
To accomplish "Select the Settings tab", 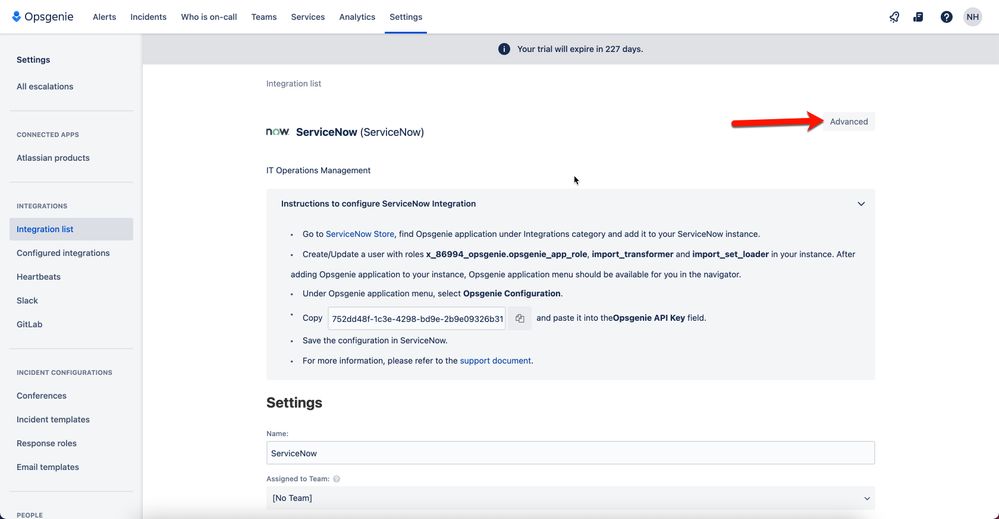I will 406,17.
